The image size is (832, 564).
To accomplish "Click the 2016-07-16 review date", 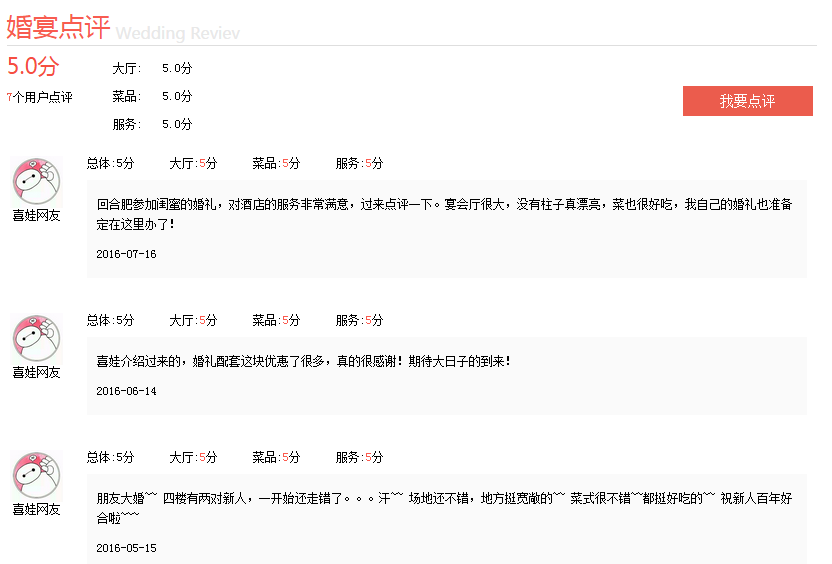I will click(x=126, y=254).
